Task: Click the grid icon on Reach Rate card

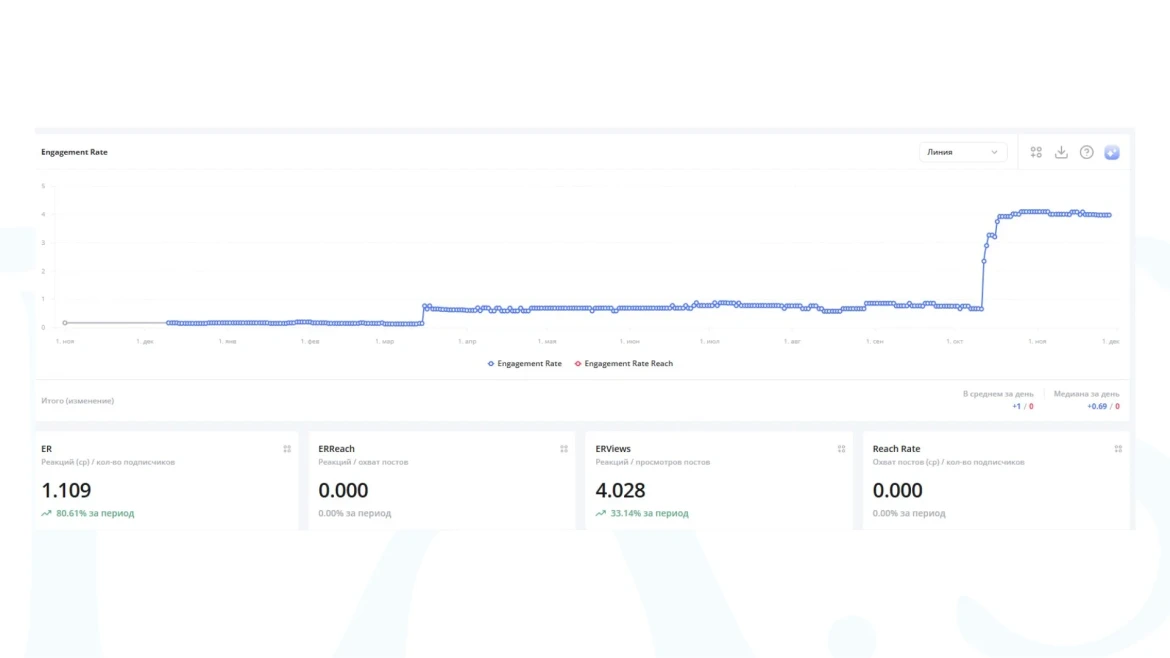Action: 1118,449
